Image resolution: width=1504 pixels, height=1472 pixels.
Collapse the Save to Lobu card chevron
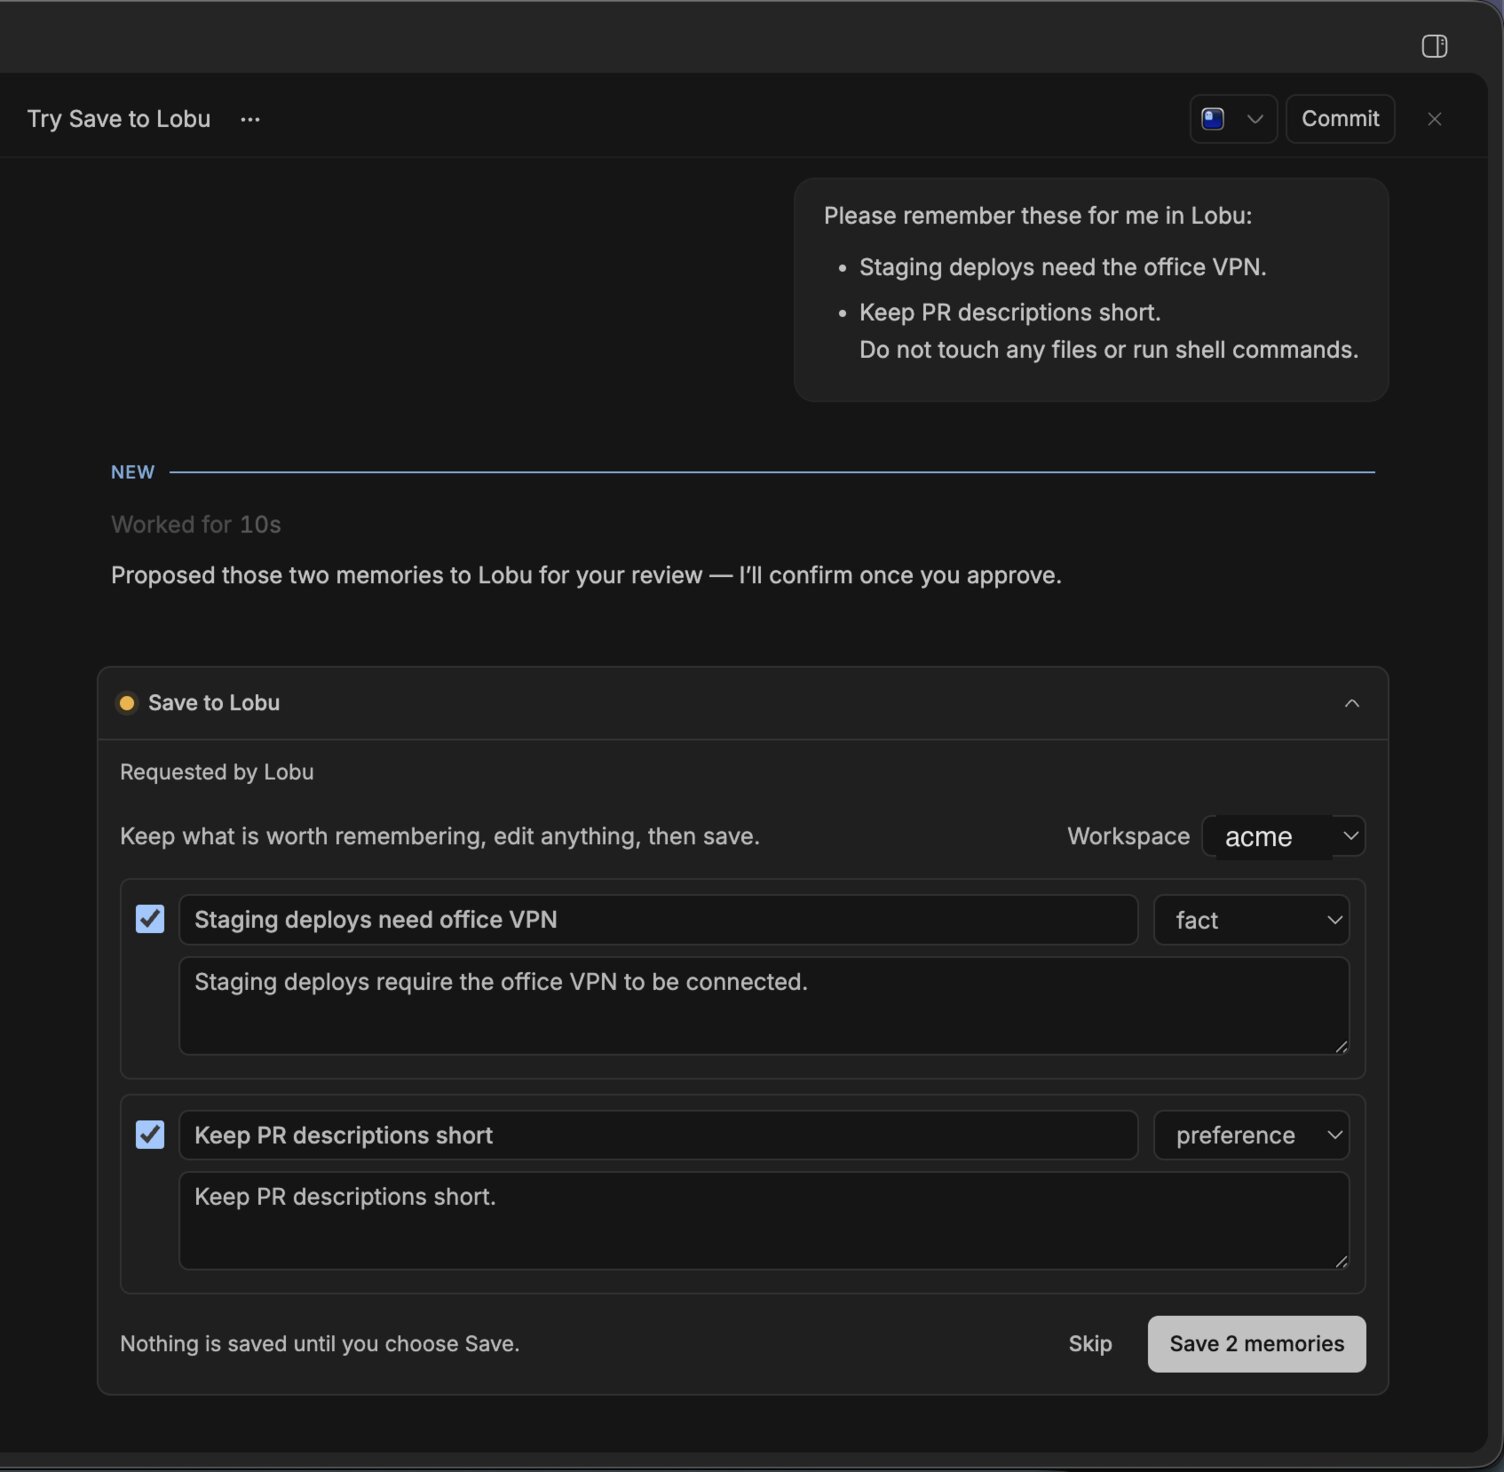coord(1352,703)
